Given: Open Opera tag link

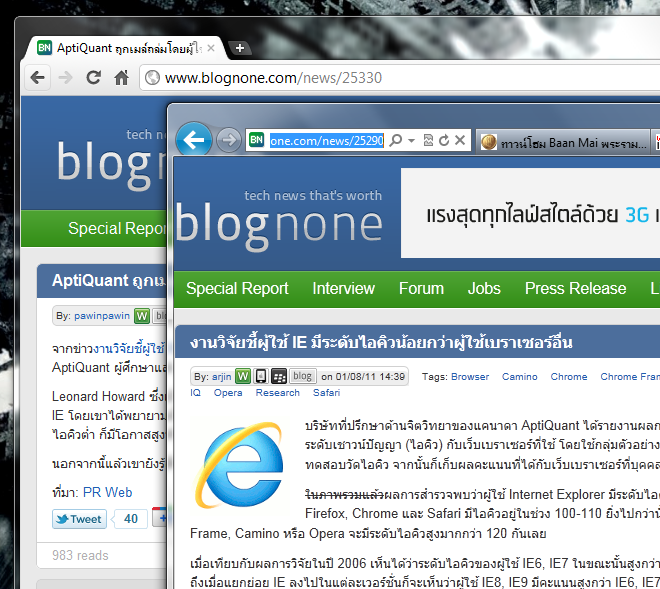Looking at the screenshot, I should point(228,392).
